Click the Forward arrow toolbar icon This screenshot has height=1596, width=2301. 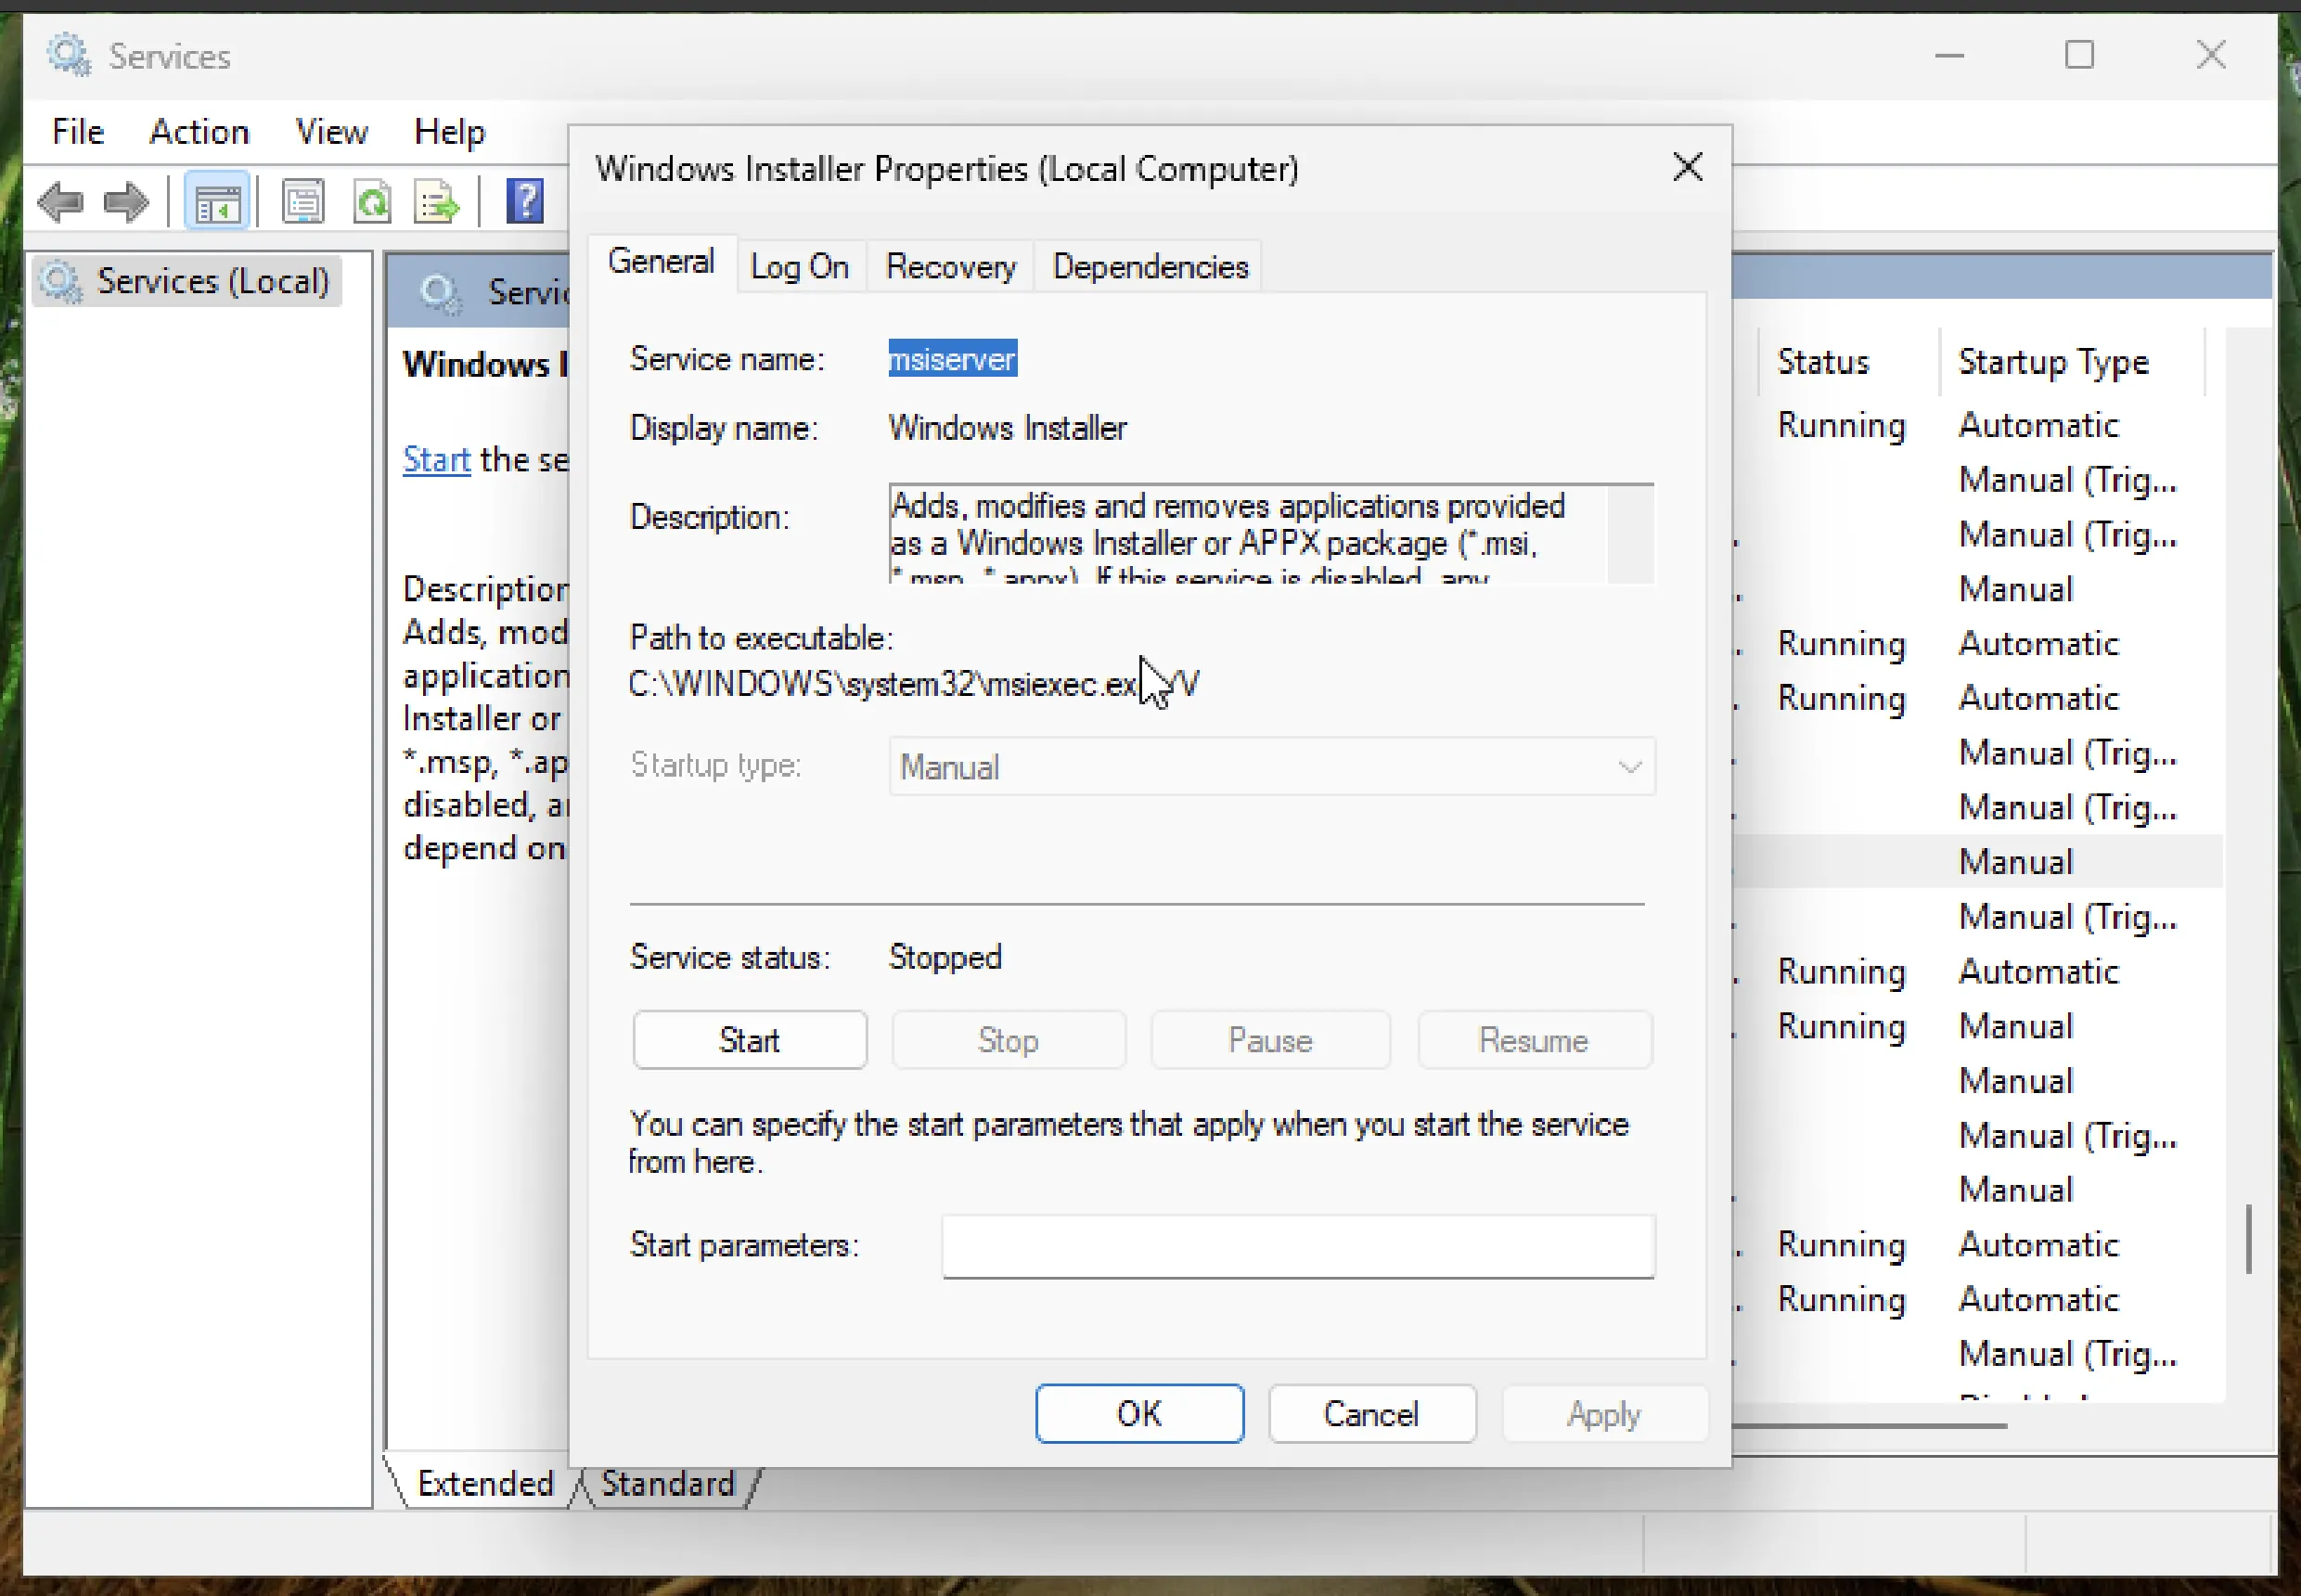tap(126, 203)
